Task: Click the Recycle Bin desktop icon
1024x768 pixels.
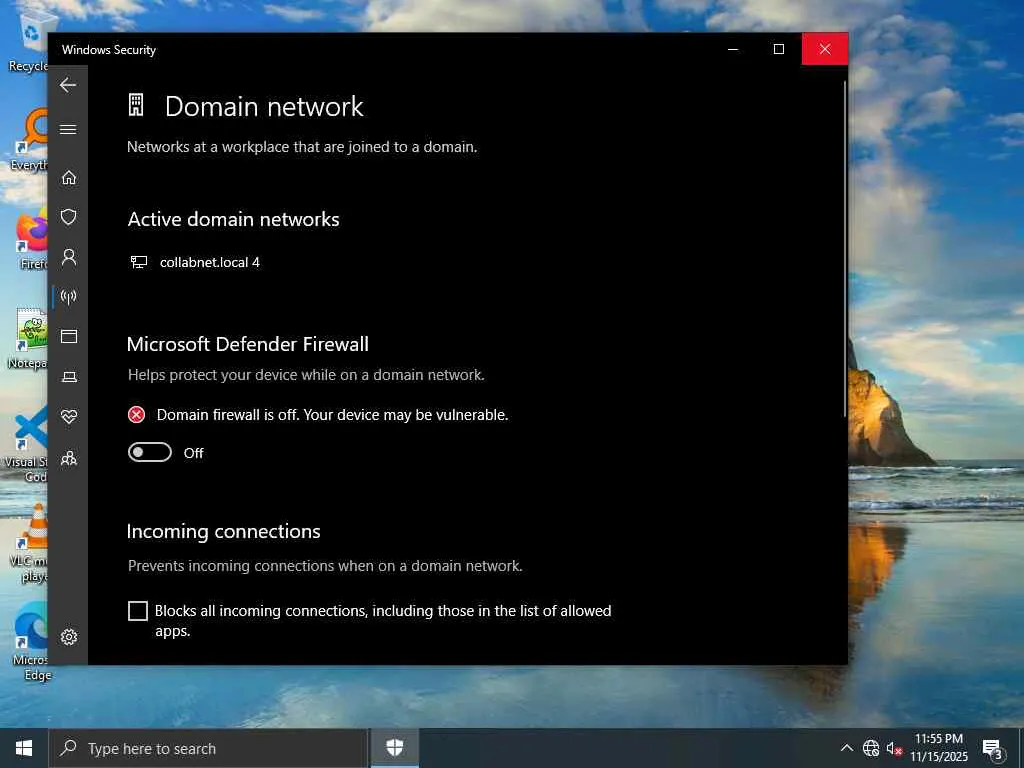Action: click(29, 40)
